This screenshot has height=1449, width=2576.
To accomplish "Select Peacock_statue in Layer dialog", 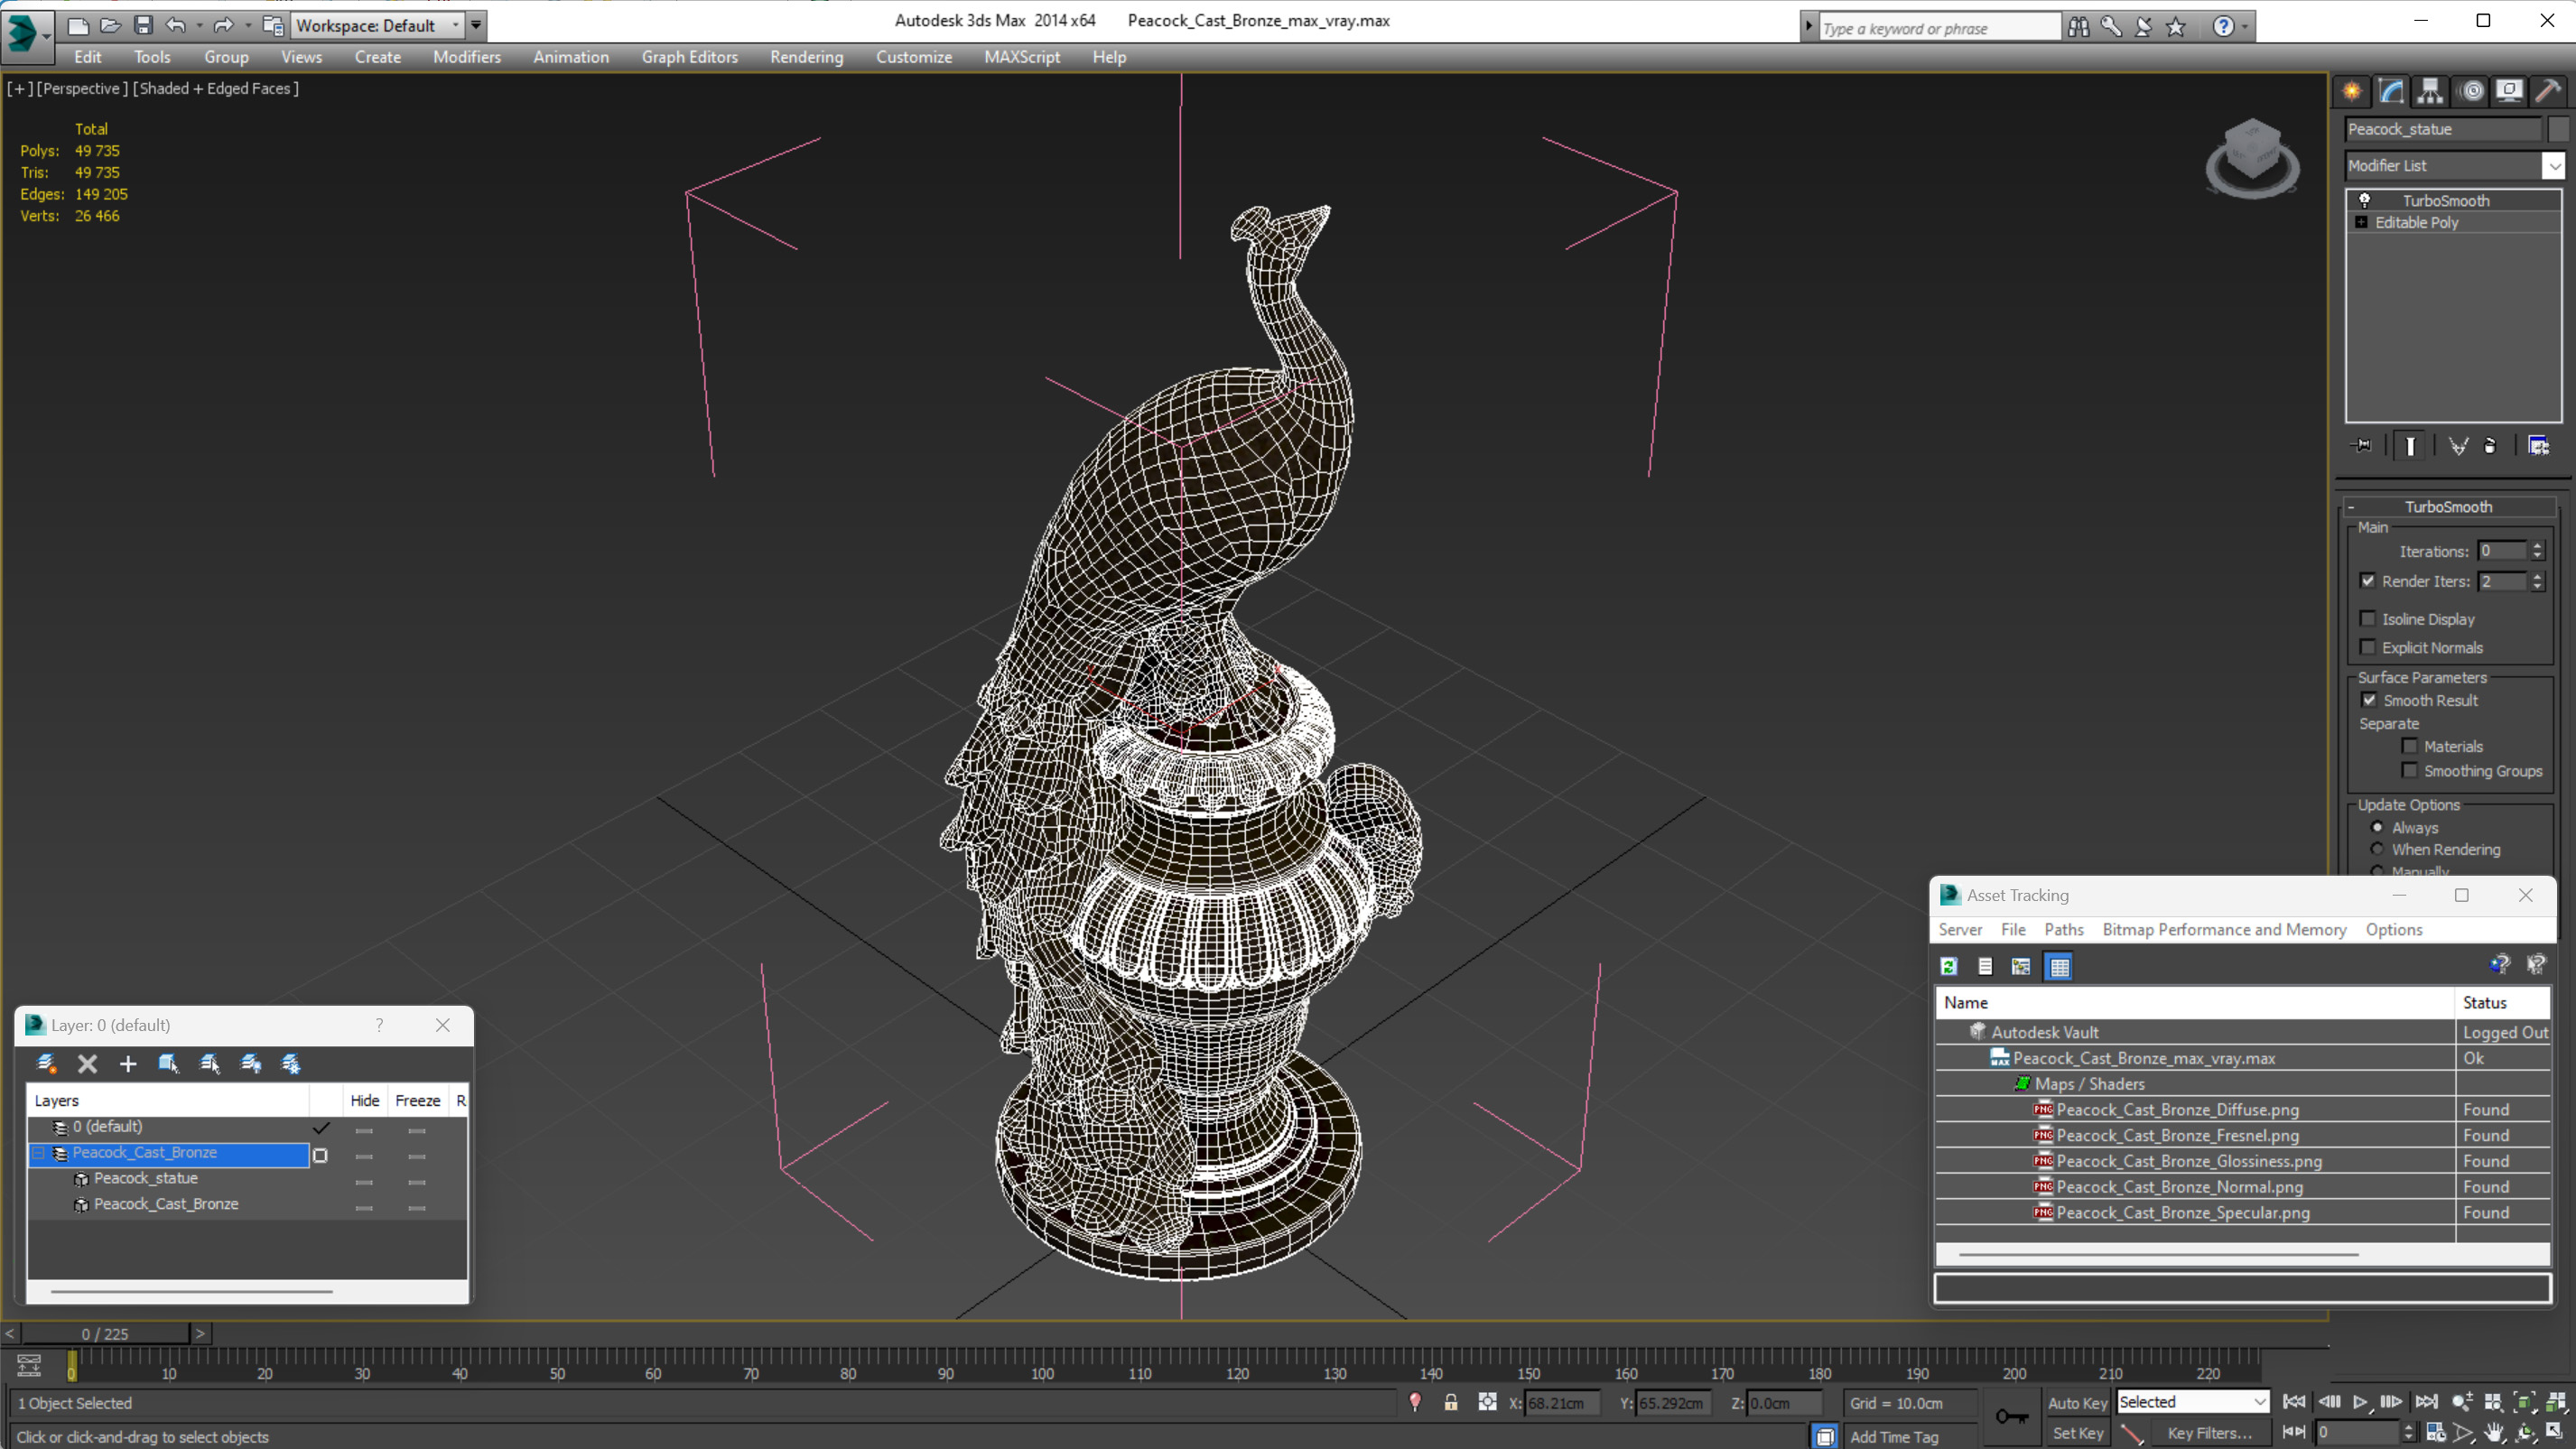I will tap(146, 1178).
